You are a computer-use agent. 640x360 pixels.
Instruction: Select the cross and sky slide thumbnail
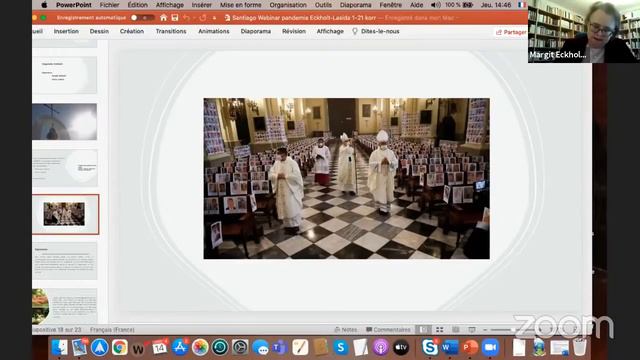(x=64, y=122)
